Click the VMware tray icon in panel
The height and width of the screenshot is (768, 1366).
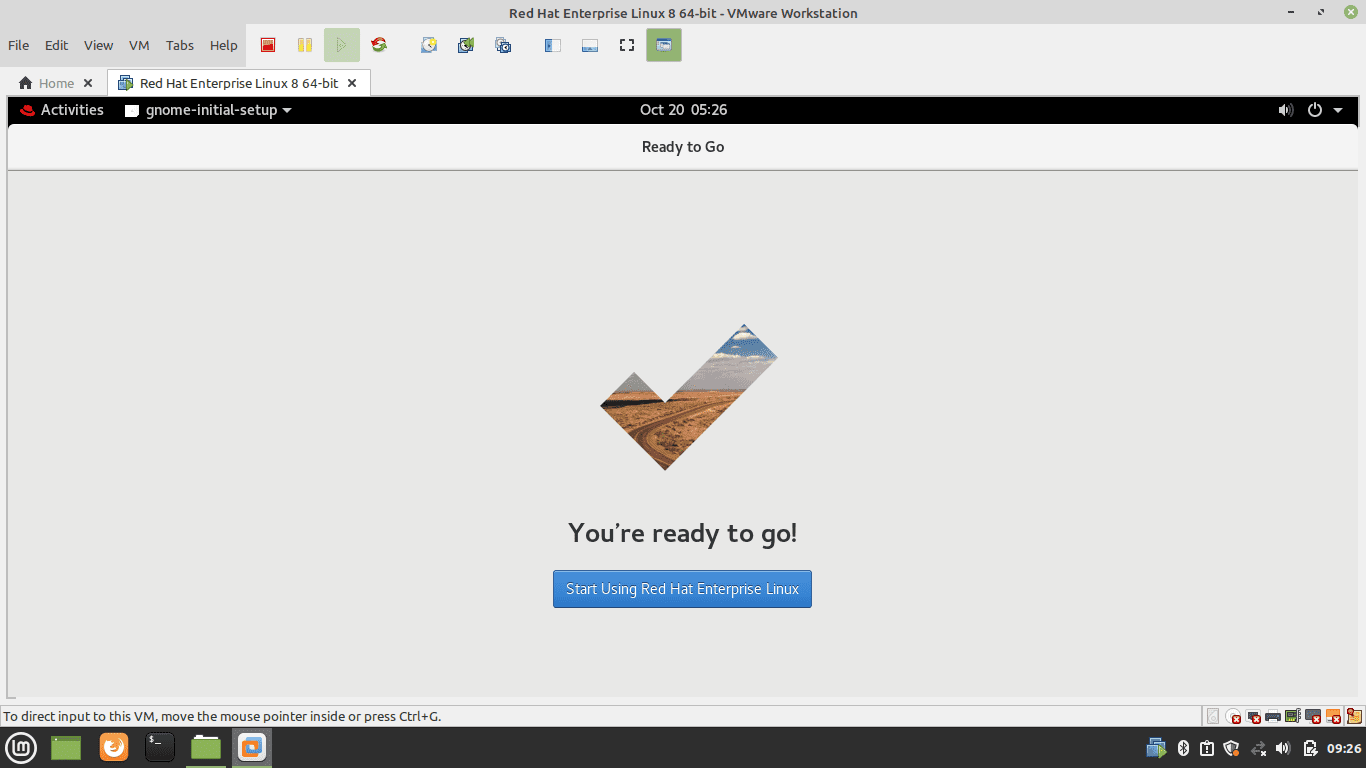[1156, 748]
